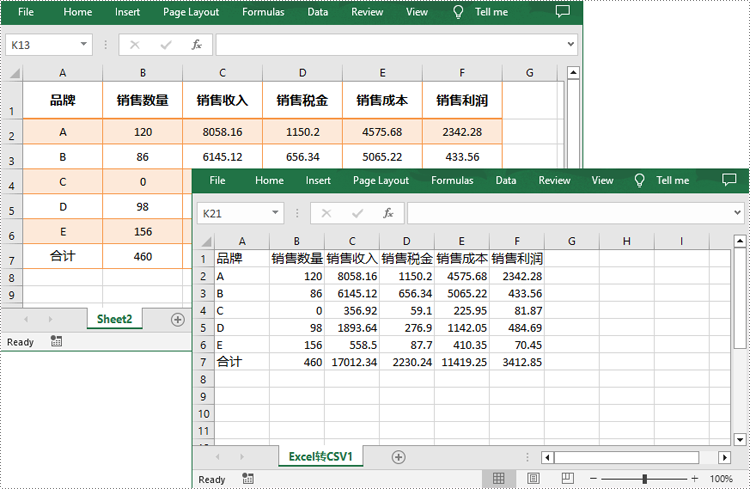Screen dimensions: 750x489
Task: Click enter checkmark in front formula bar
Action: [357, 213]
